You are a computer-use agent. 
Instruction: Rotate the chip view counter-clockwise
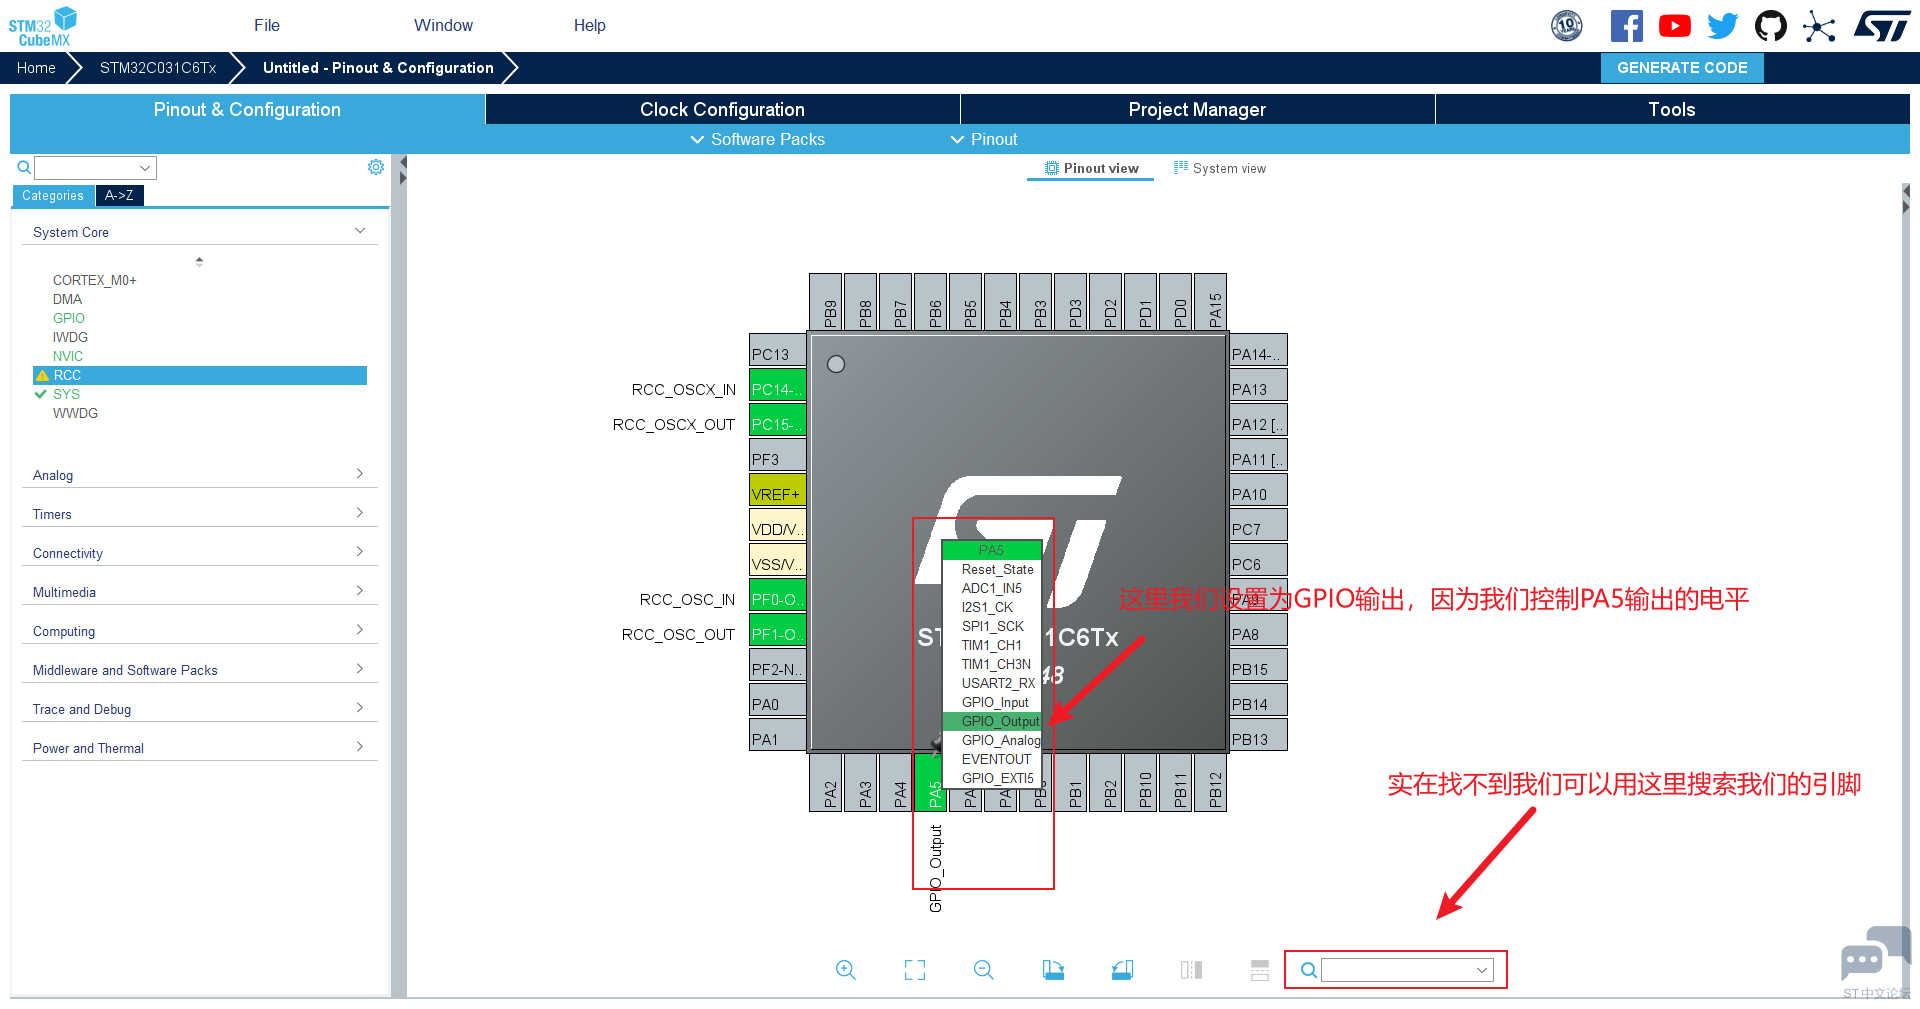pyautogui.click(x=1122, y=970)
